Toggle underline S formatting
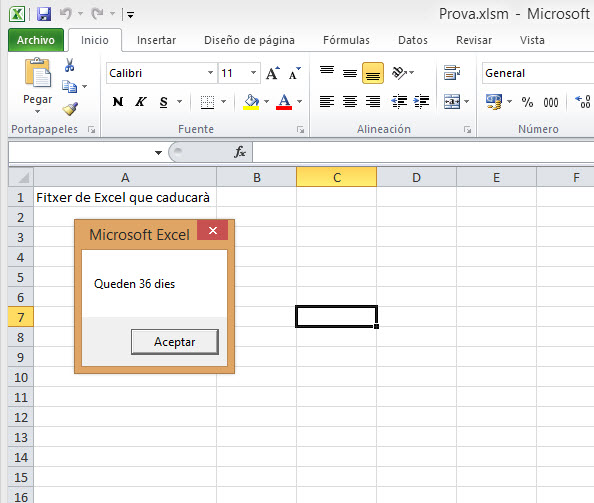The image size is (594, 503). click(164, 102)
